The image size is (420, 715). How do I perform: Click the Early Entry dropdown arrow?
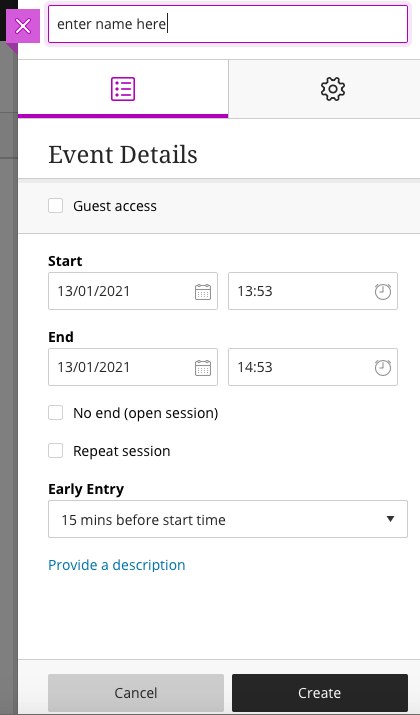(x=390, y=519)
